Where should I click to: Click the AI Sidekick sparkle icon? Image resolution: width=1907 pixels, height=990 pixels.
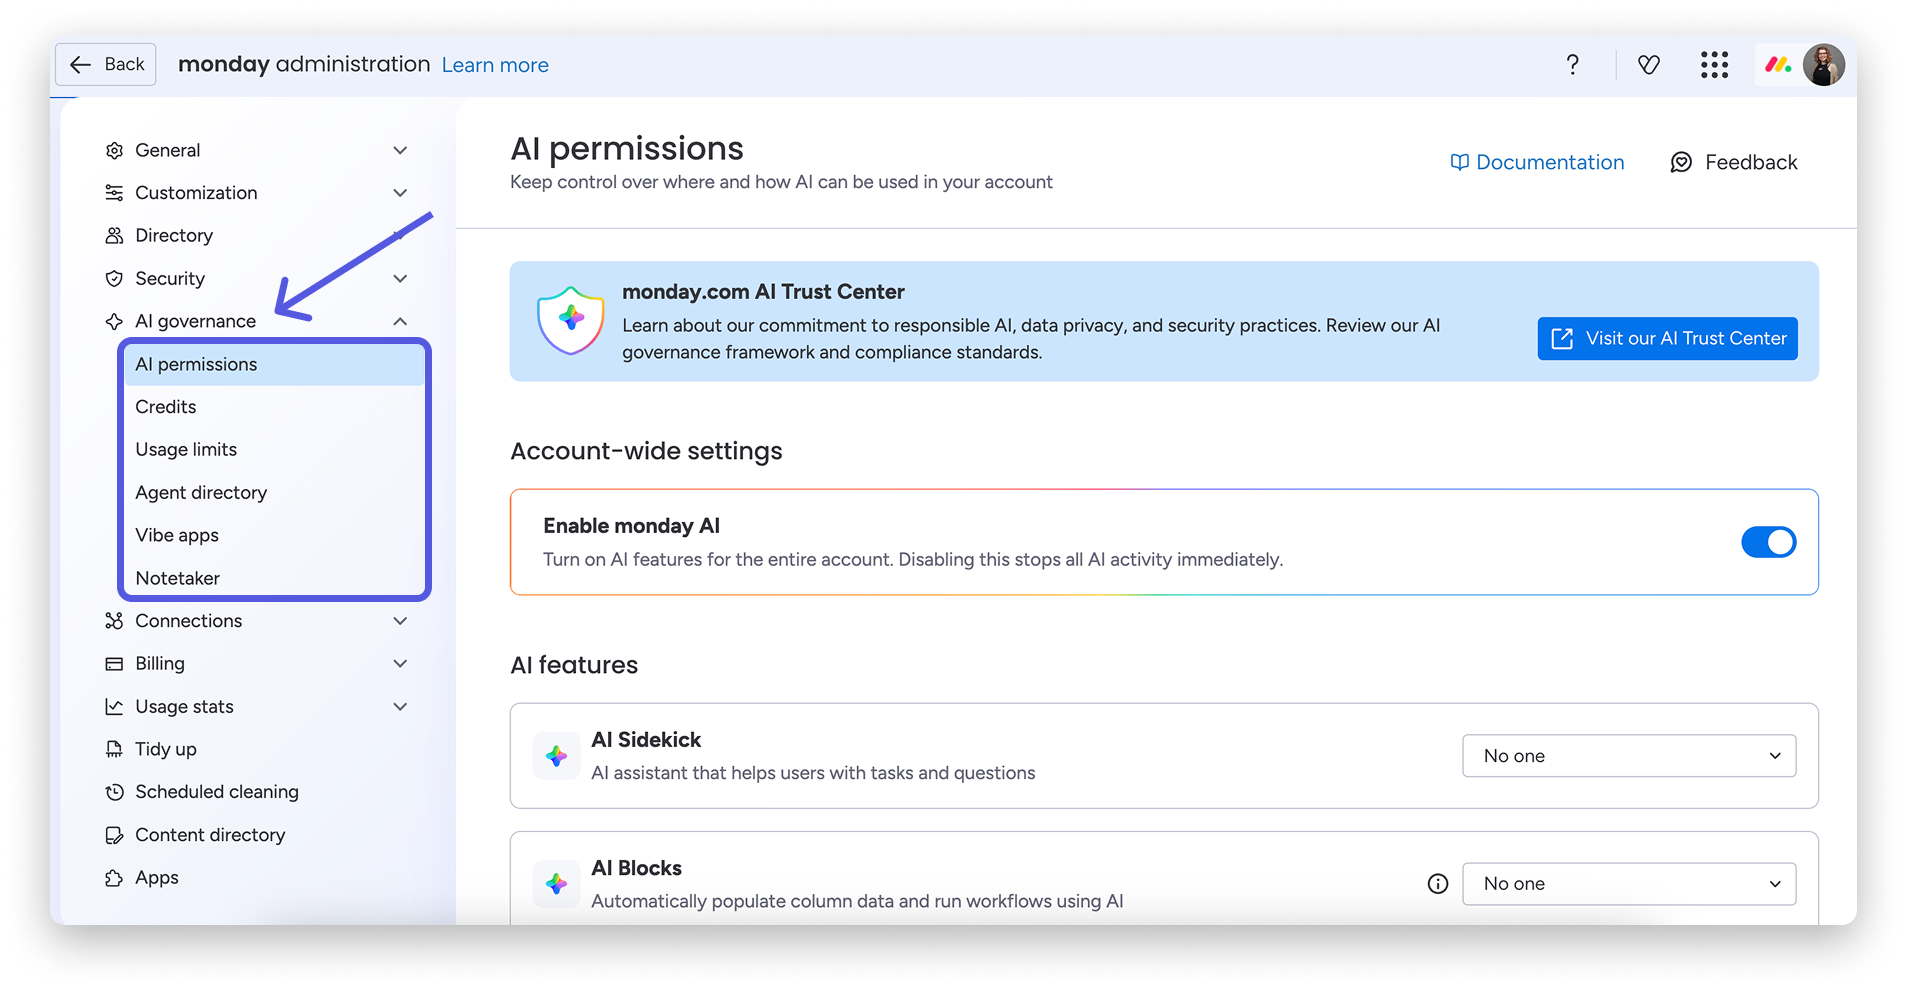pyautogui.click(x=557, y=756)
